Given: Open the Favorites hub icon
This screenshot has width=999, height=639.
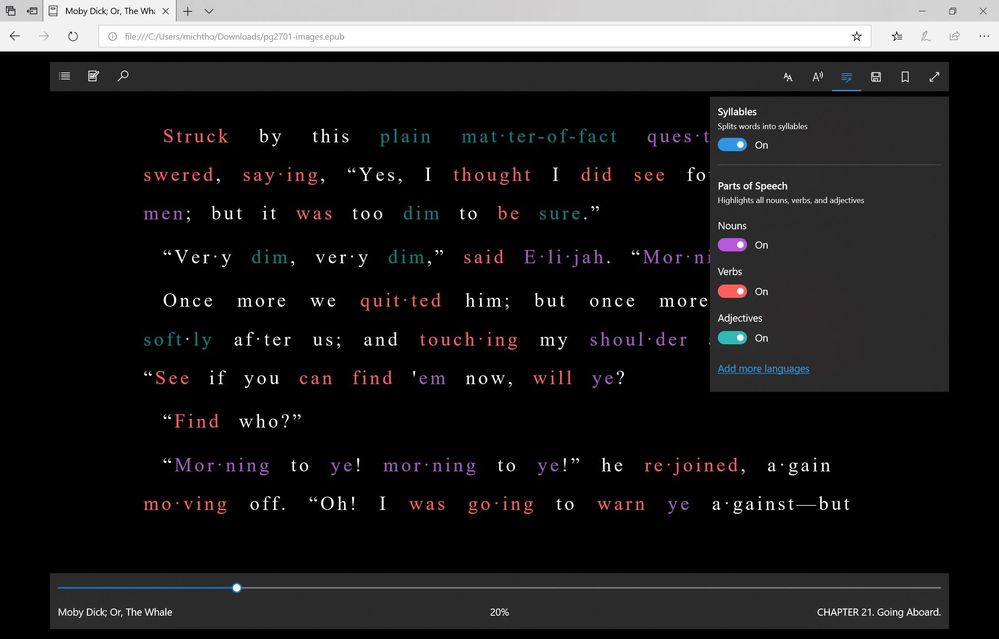Looking at the screenshot, I should tap(896, 36).
